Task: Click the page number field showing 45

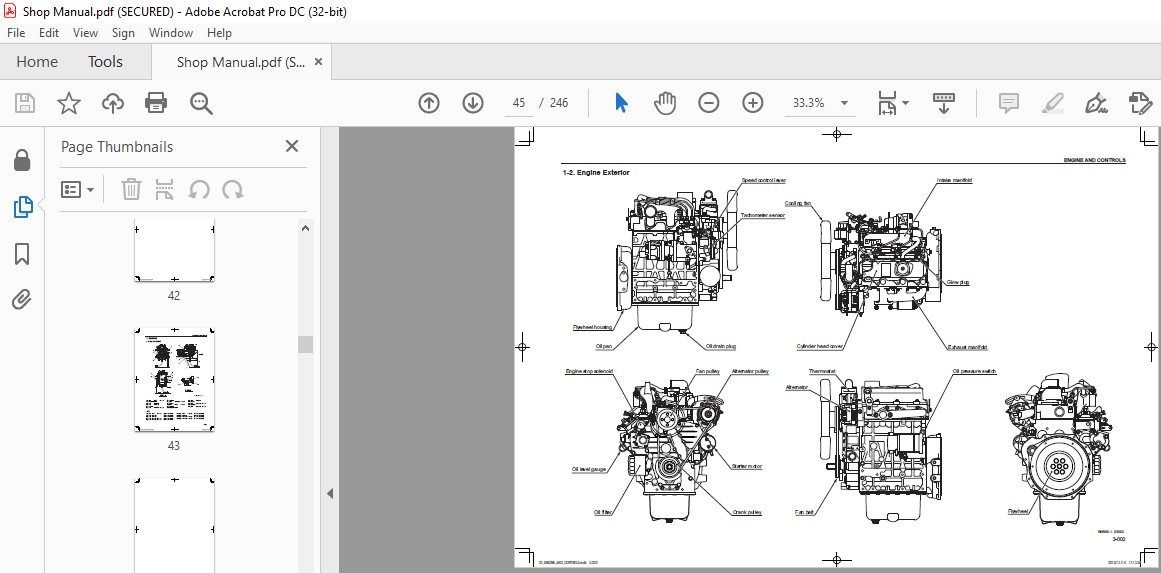Action: click(x=519, y=103)
